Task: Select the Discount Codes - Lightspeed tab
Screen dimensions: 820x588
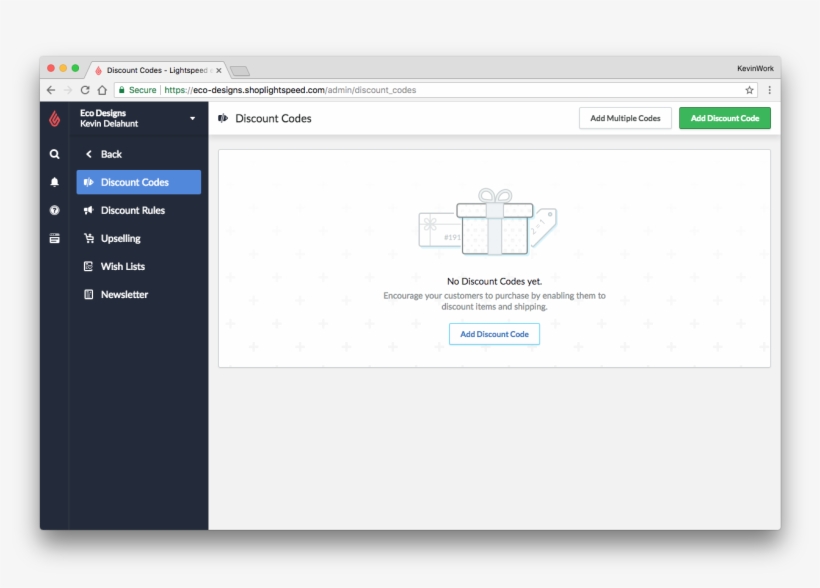Action: coord(157,70)
